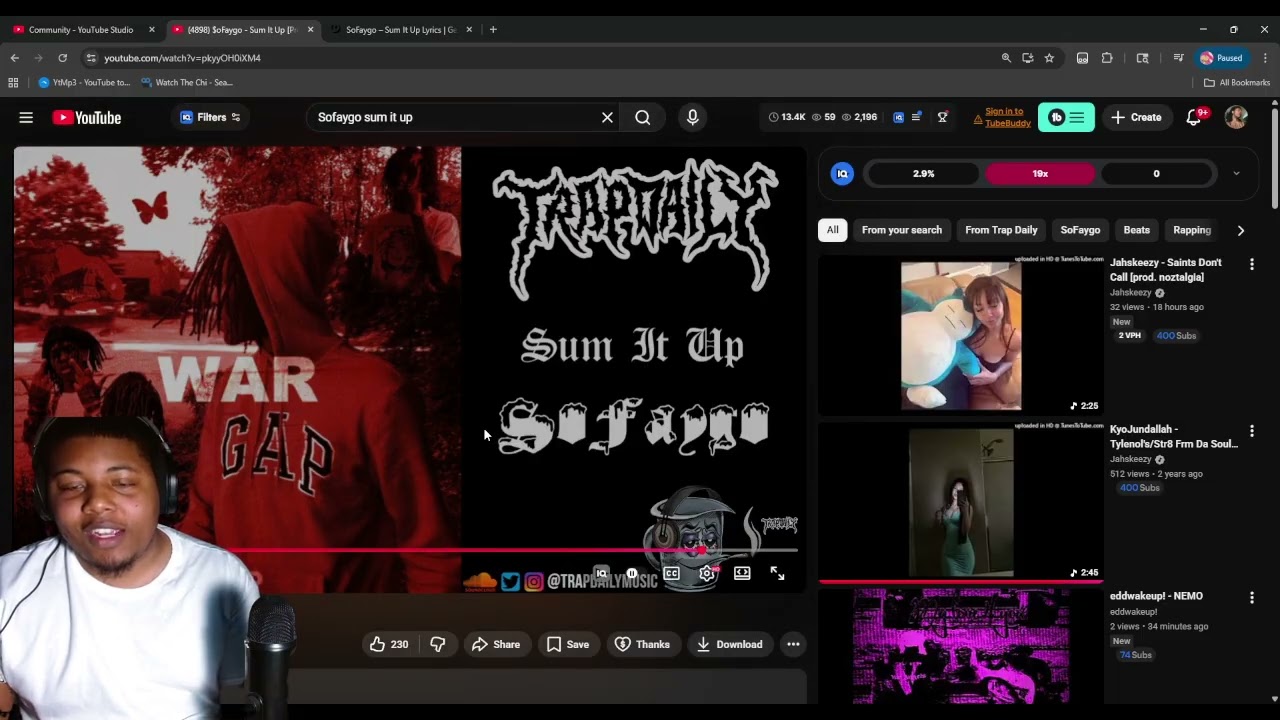Click the URL address bar
This screenshot has height=720, width=1280.
click(540, 58)
